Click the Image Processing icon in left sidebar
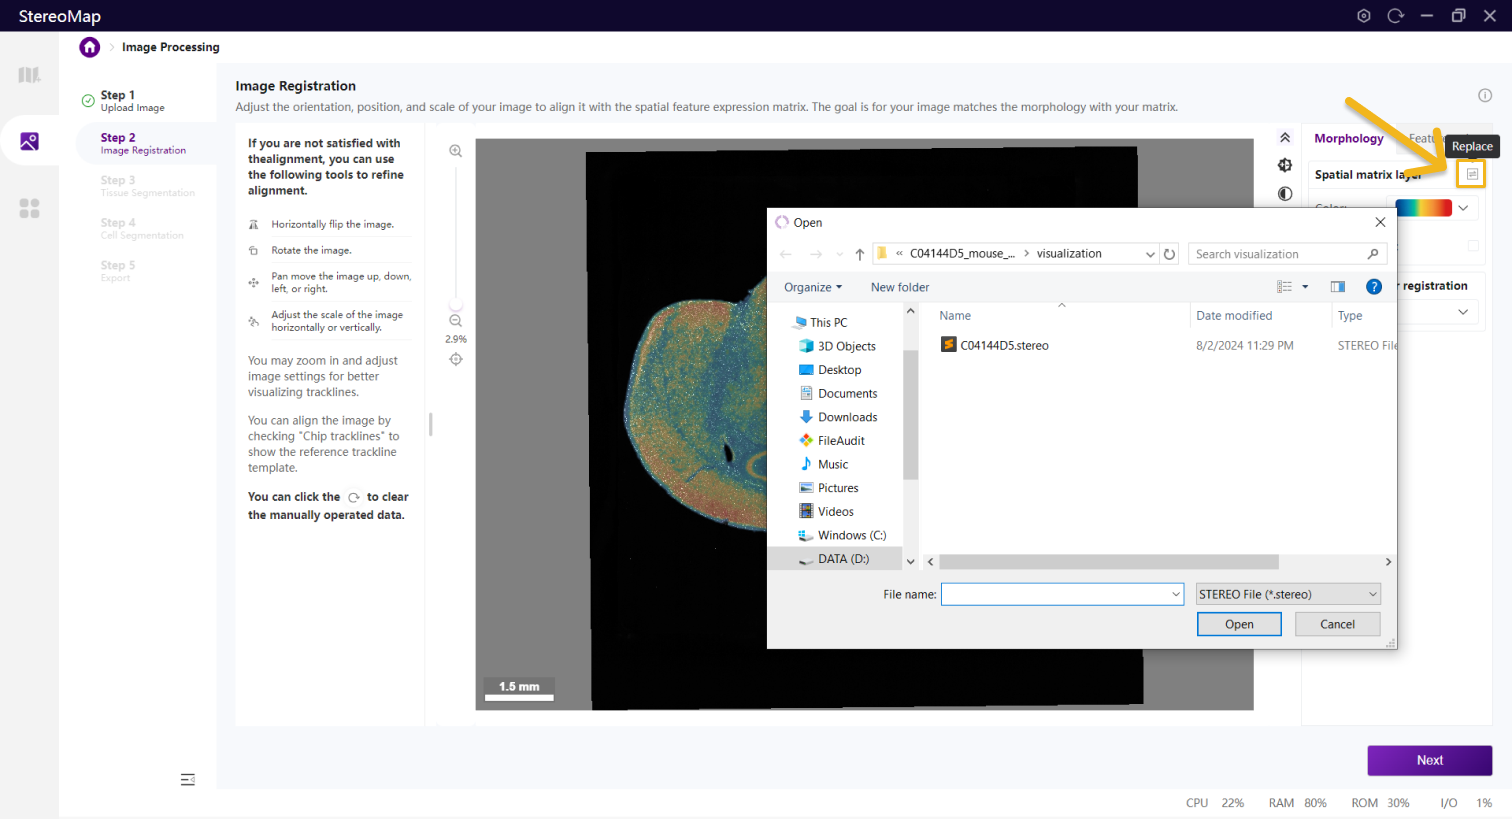The image size is (1512, 819). [29, 142]
